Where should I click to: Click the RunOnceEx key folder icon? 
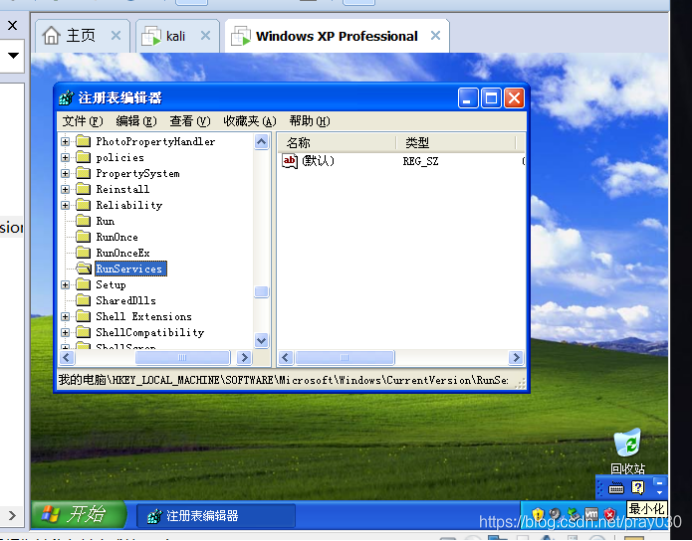[x=83, y=252]
